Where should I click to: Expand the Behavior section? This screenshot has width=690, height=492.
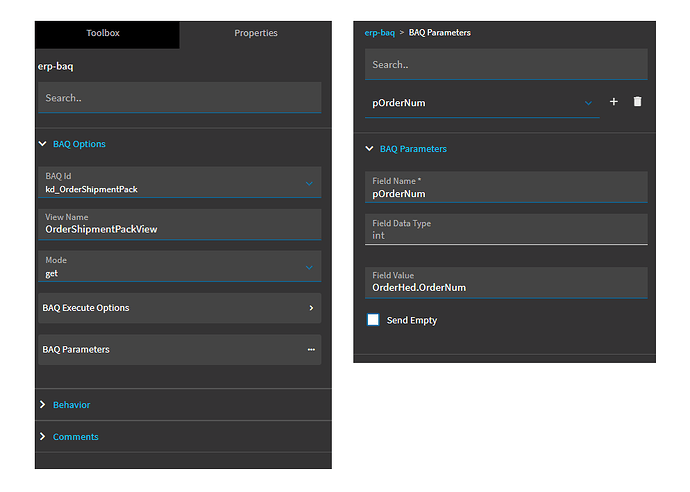pyautogui.click(x=43, y=404)
